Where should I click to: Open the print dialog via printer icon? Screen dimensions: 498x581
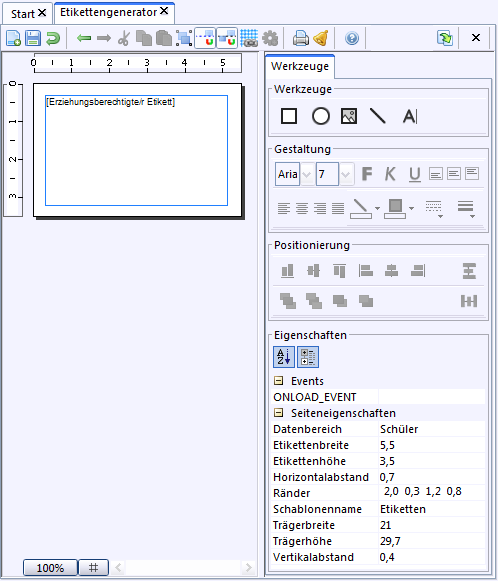pos(301,38)
